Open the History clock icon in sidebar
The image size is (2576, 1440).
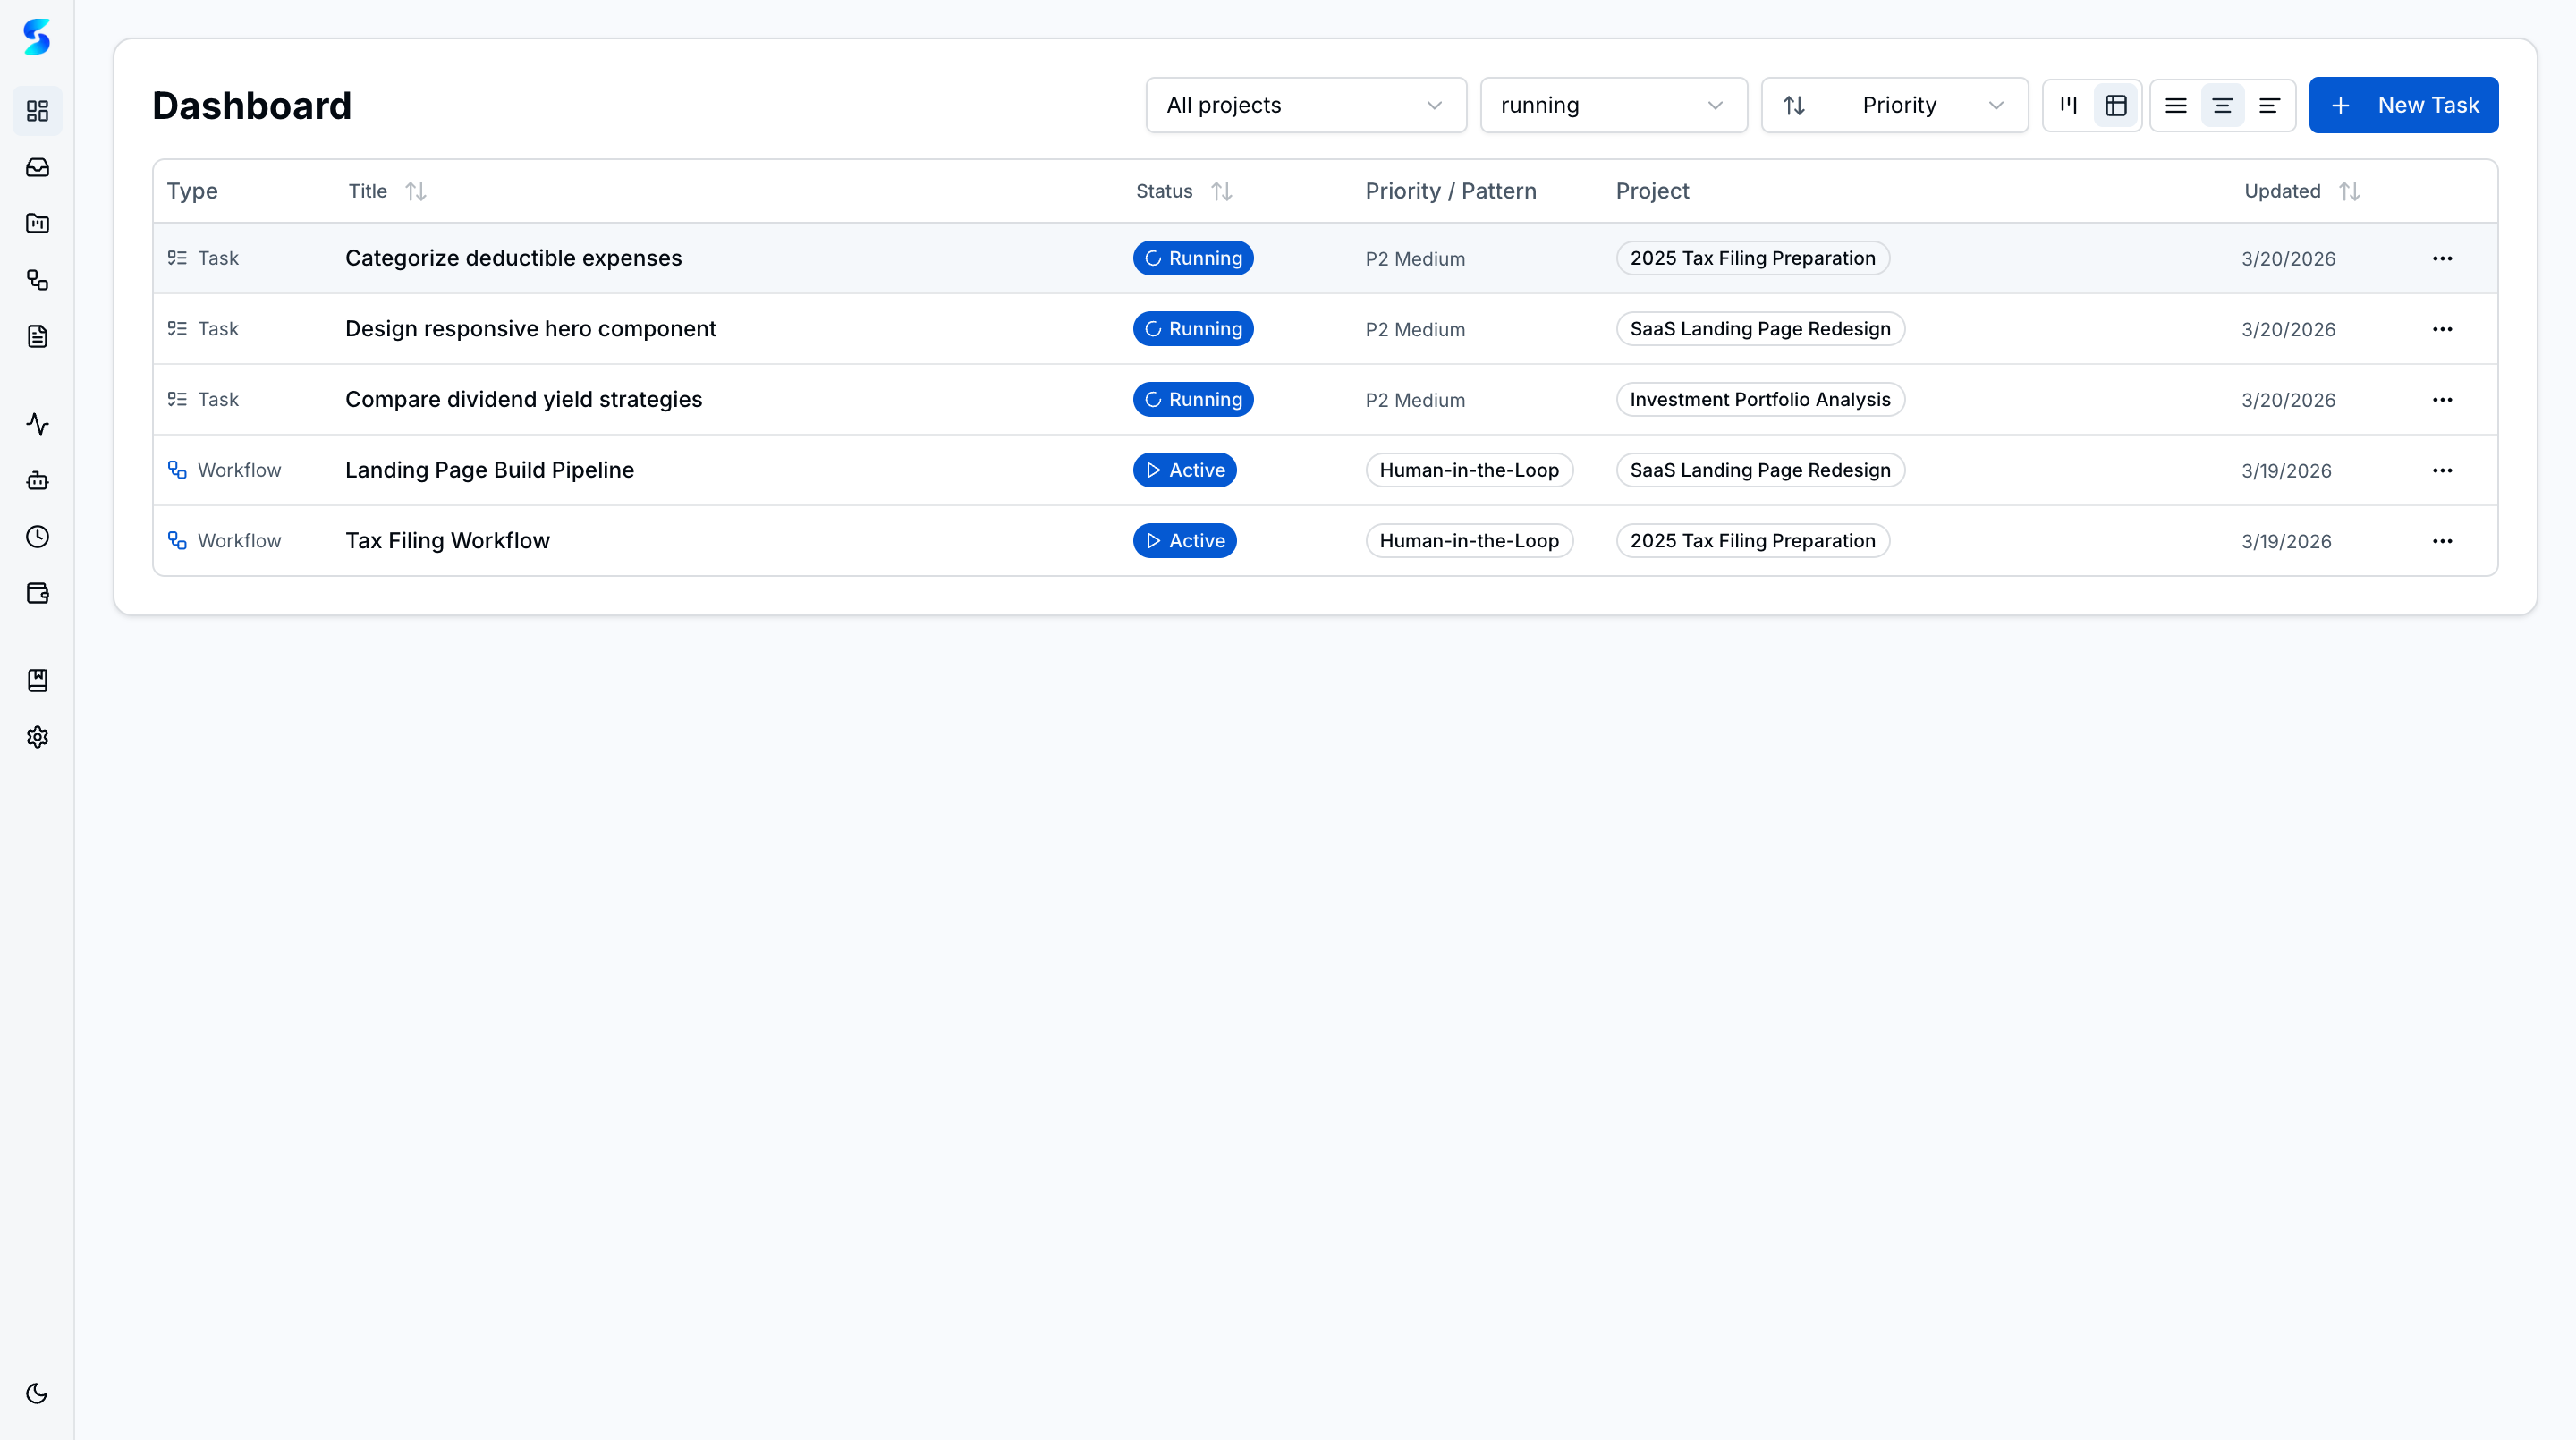tap(37, 536)
